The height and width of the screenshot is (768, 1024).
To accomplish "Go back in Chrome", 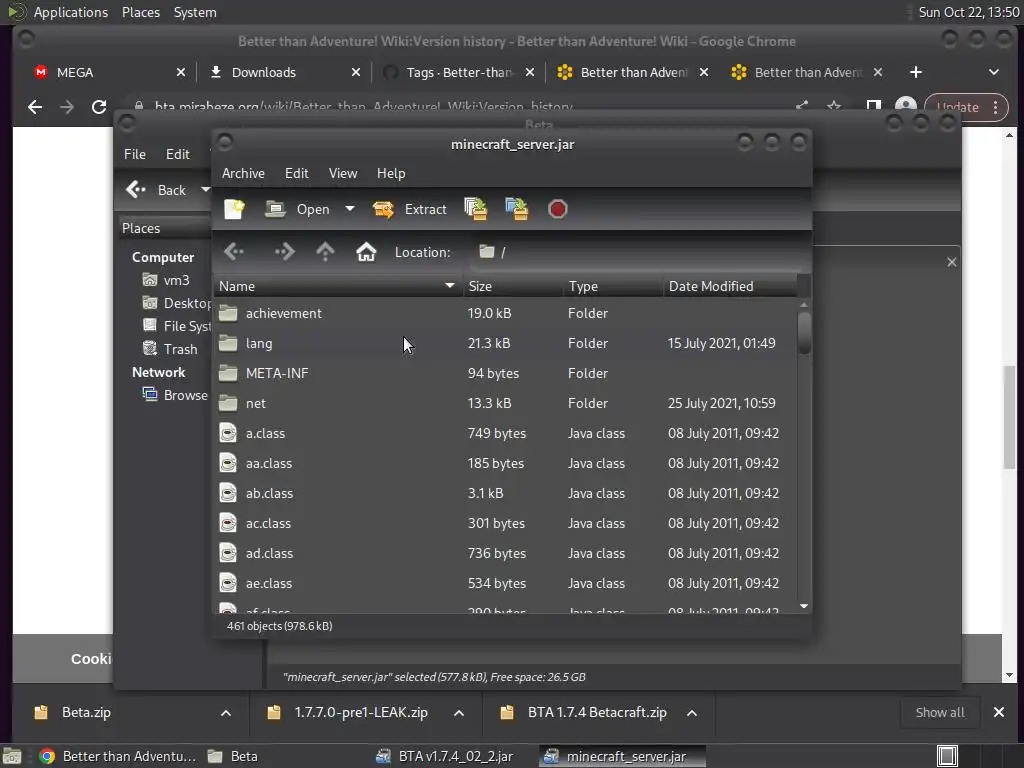I will tap(35, 107).
